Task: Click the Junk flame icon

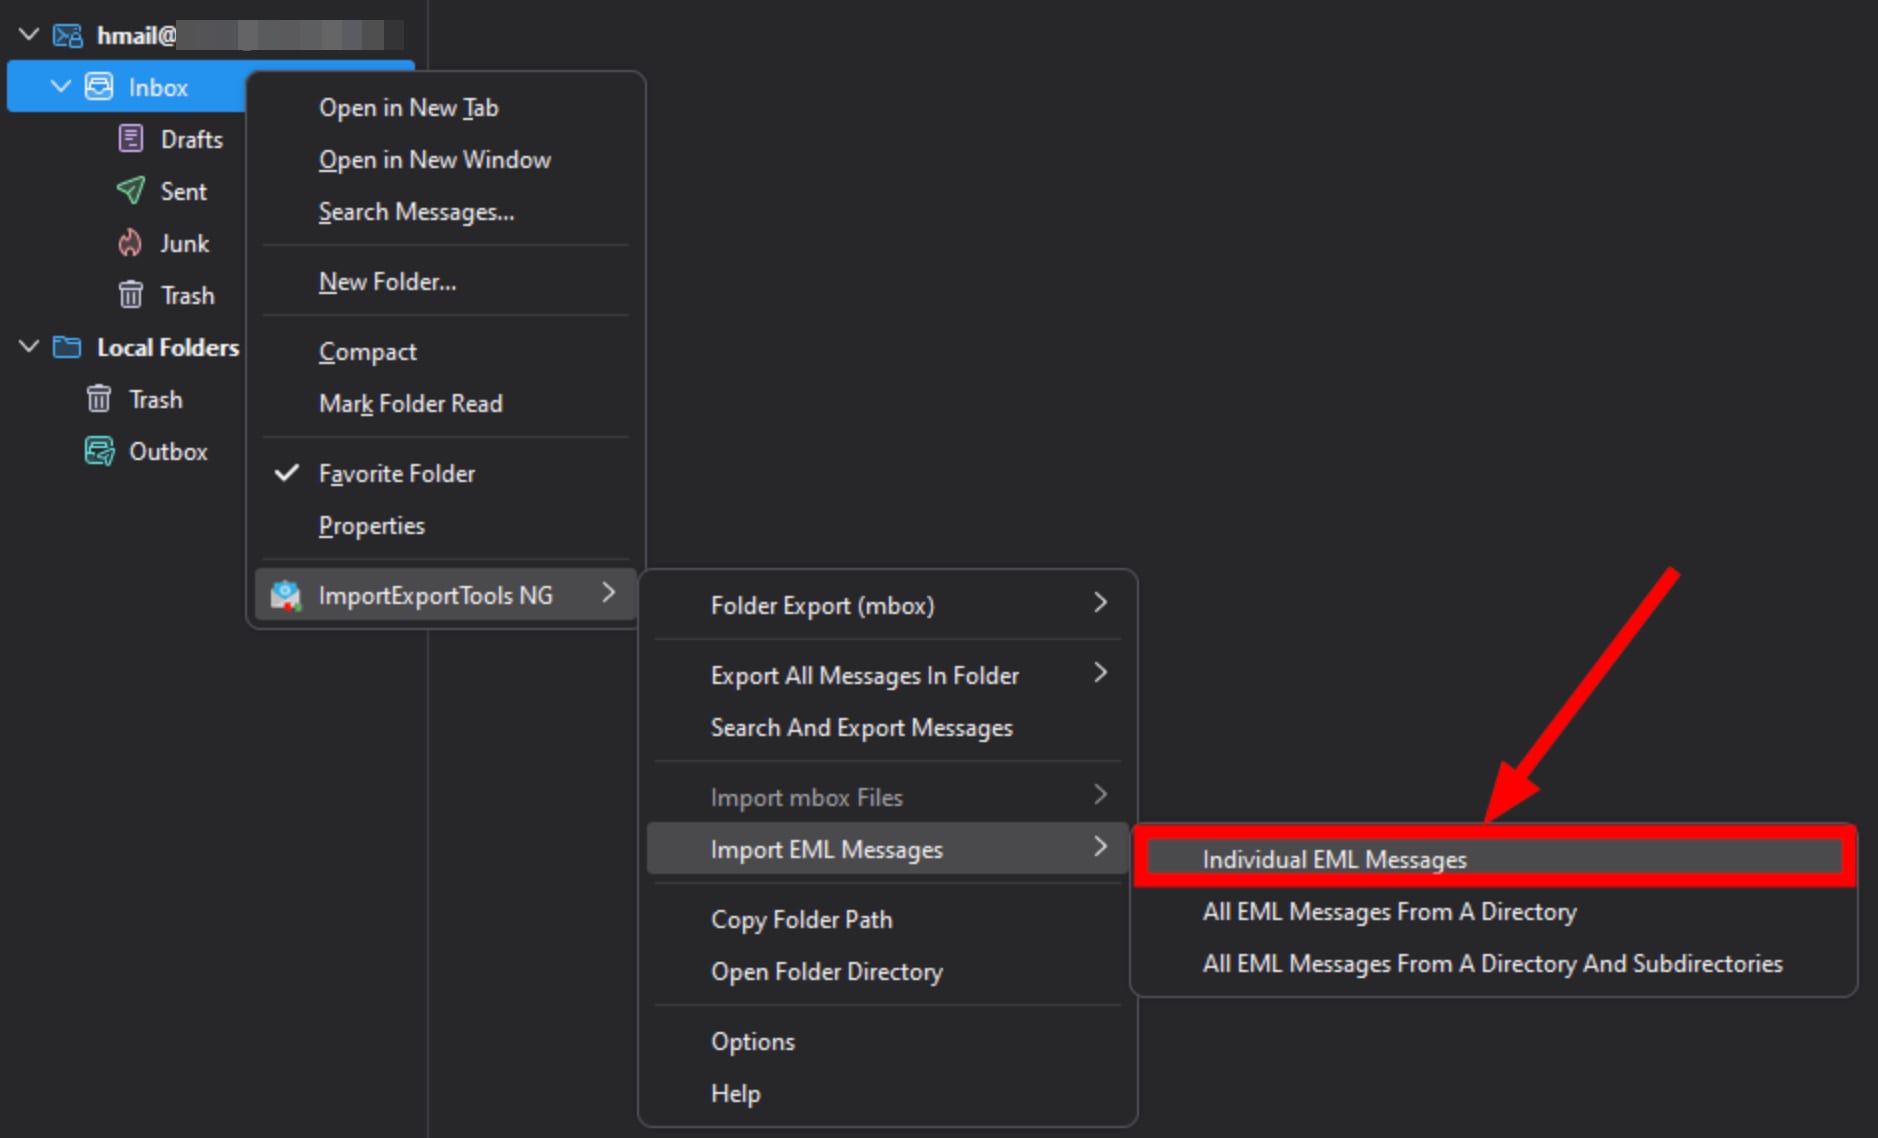Action: [x=130, y=242]
